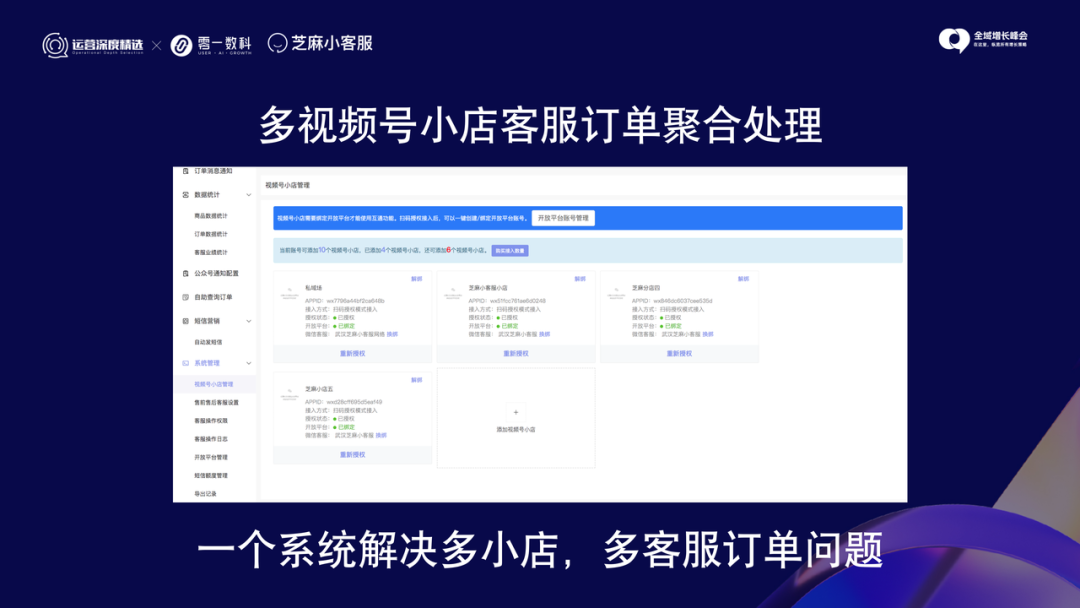Collapse the 系统管理 menu chevron
The image size is (1080, 608).
tap(249, 363)
